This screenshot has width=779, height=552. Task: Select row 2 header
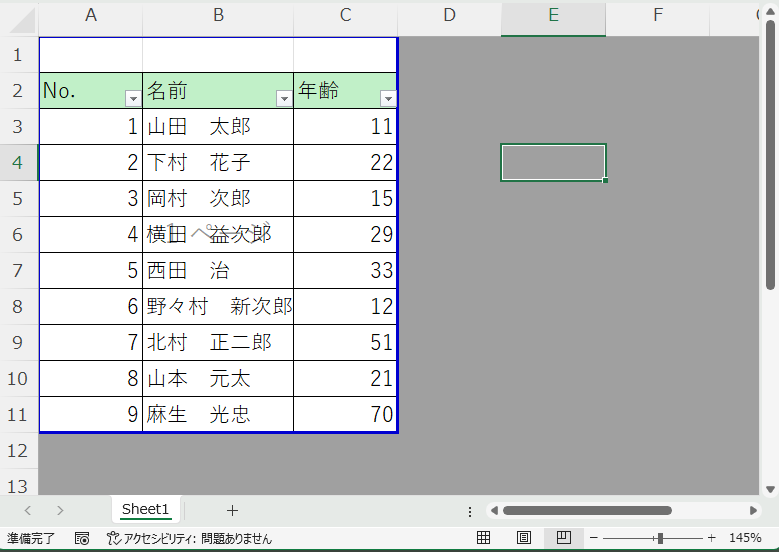click(18, 90)
